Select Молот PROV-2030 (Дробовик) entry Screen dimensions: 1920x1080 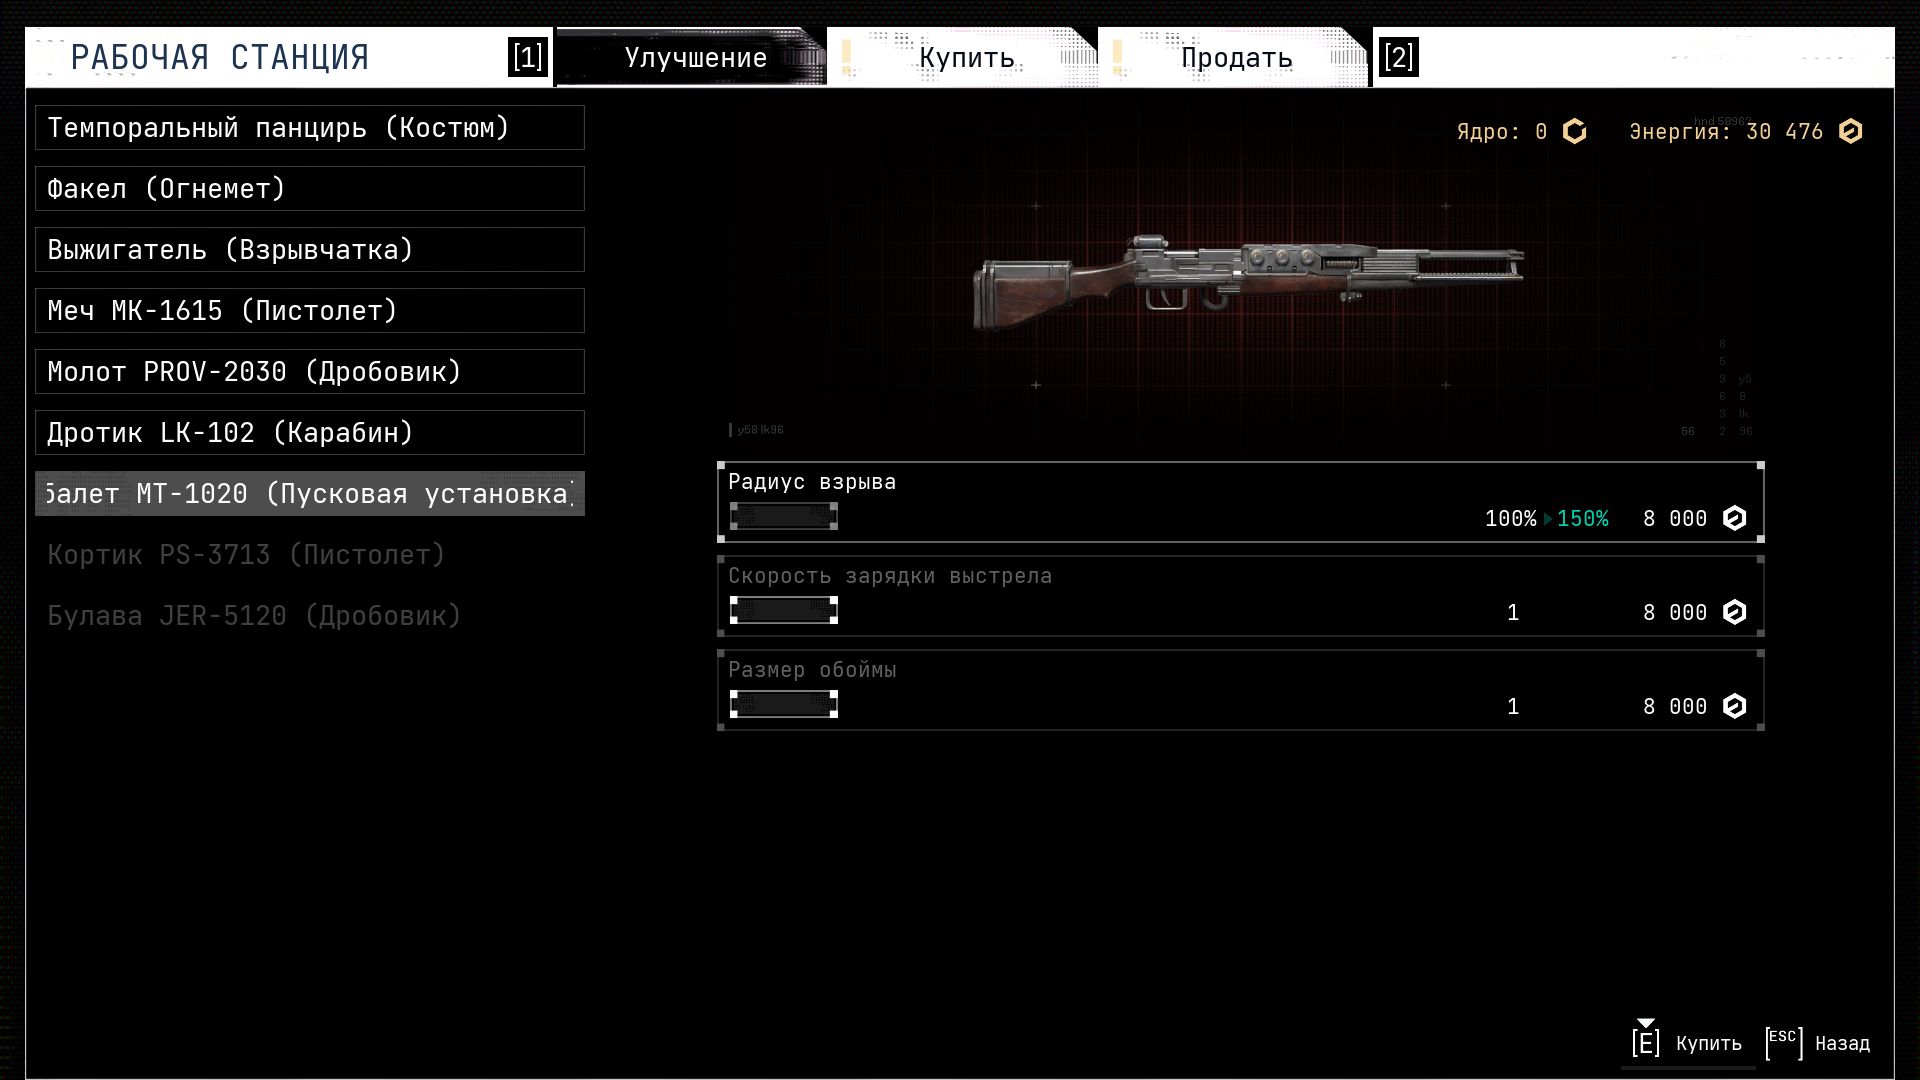(x=310, y=372)
